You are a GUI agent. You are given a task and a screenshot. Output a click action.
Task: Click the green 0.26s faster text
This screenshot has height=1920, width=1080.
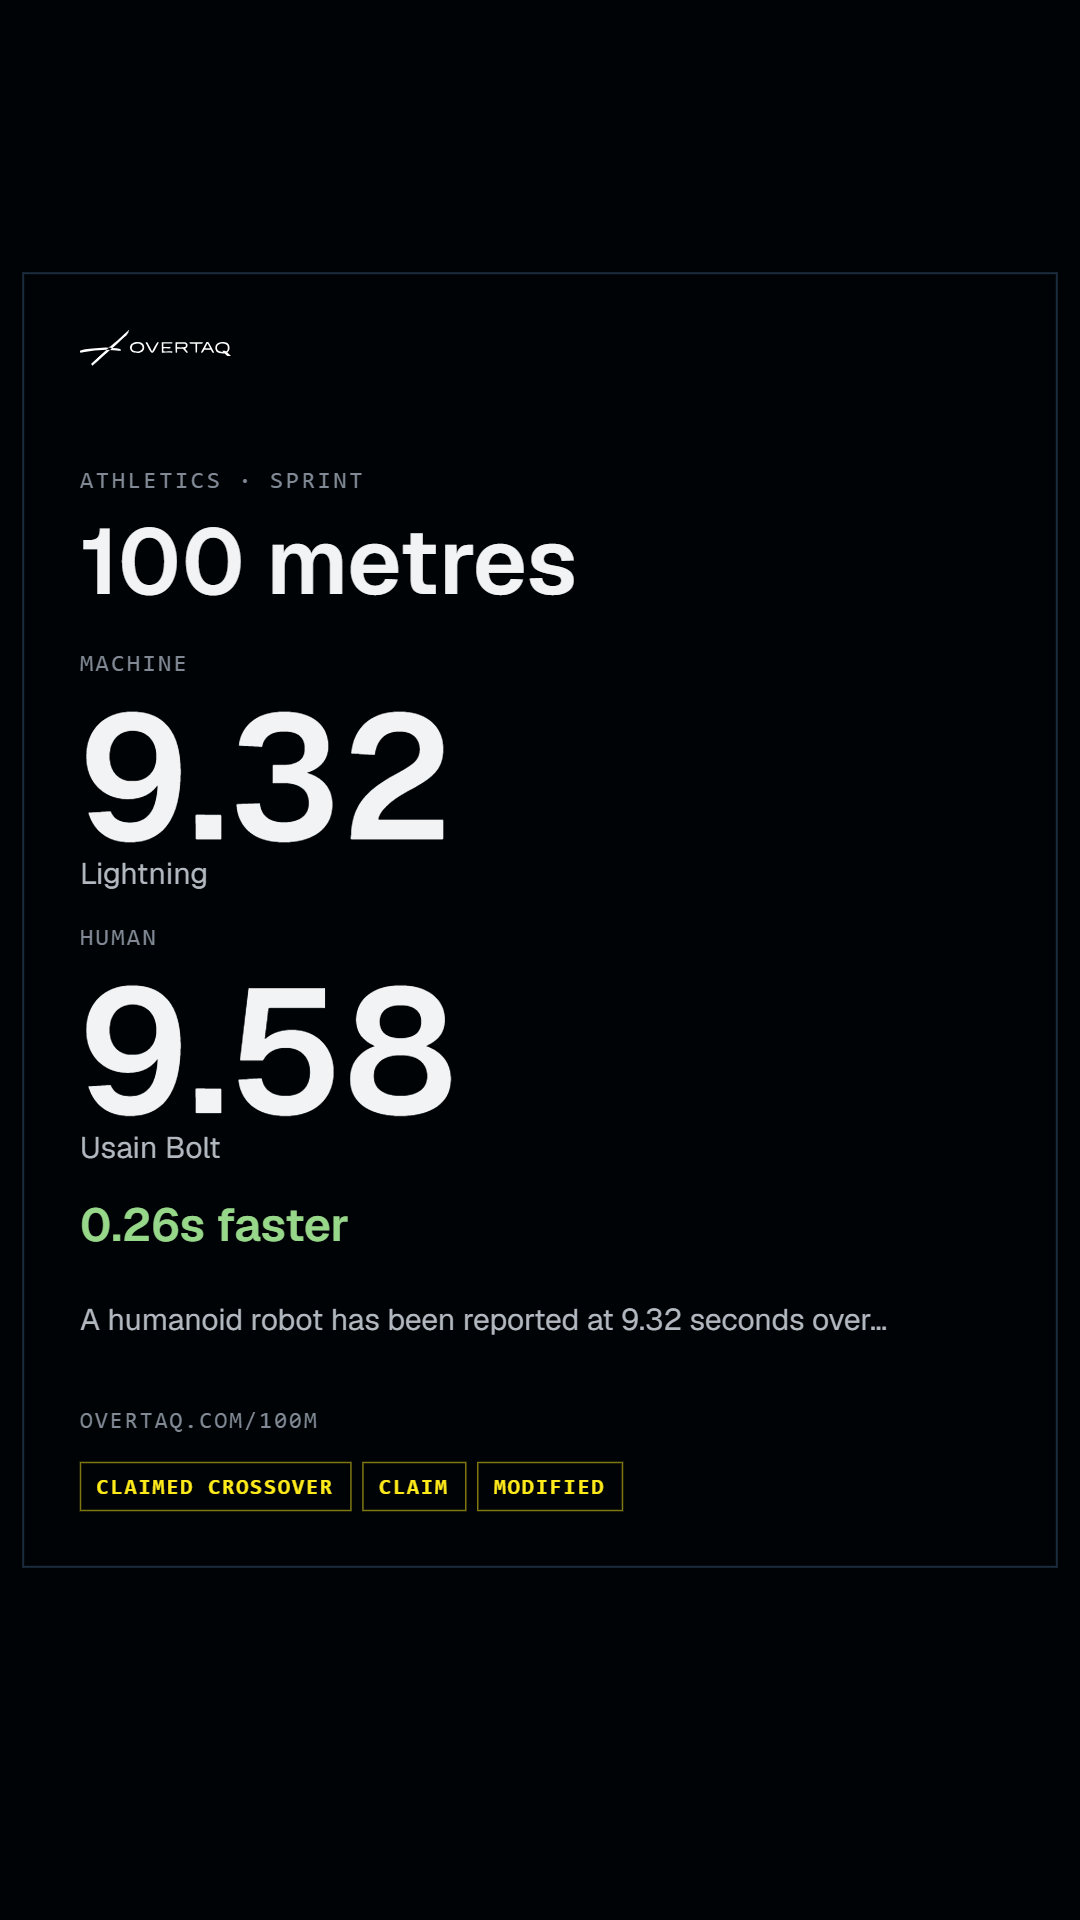click(214, 1226)
